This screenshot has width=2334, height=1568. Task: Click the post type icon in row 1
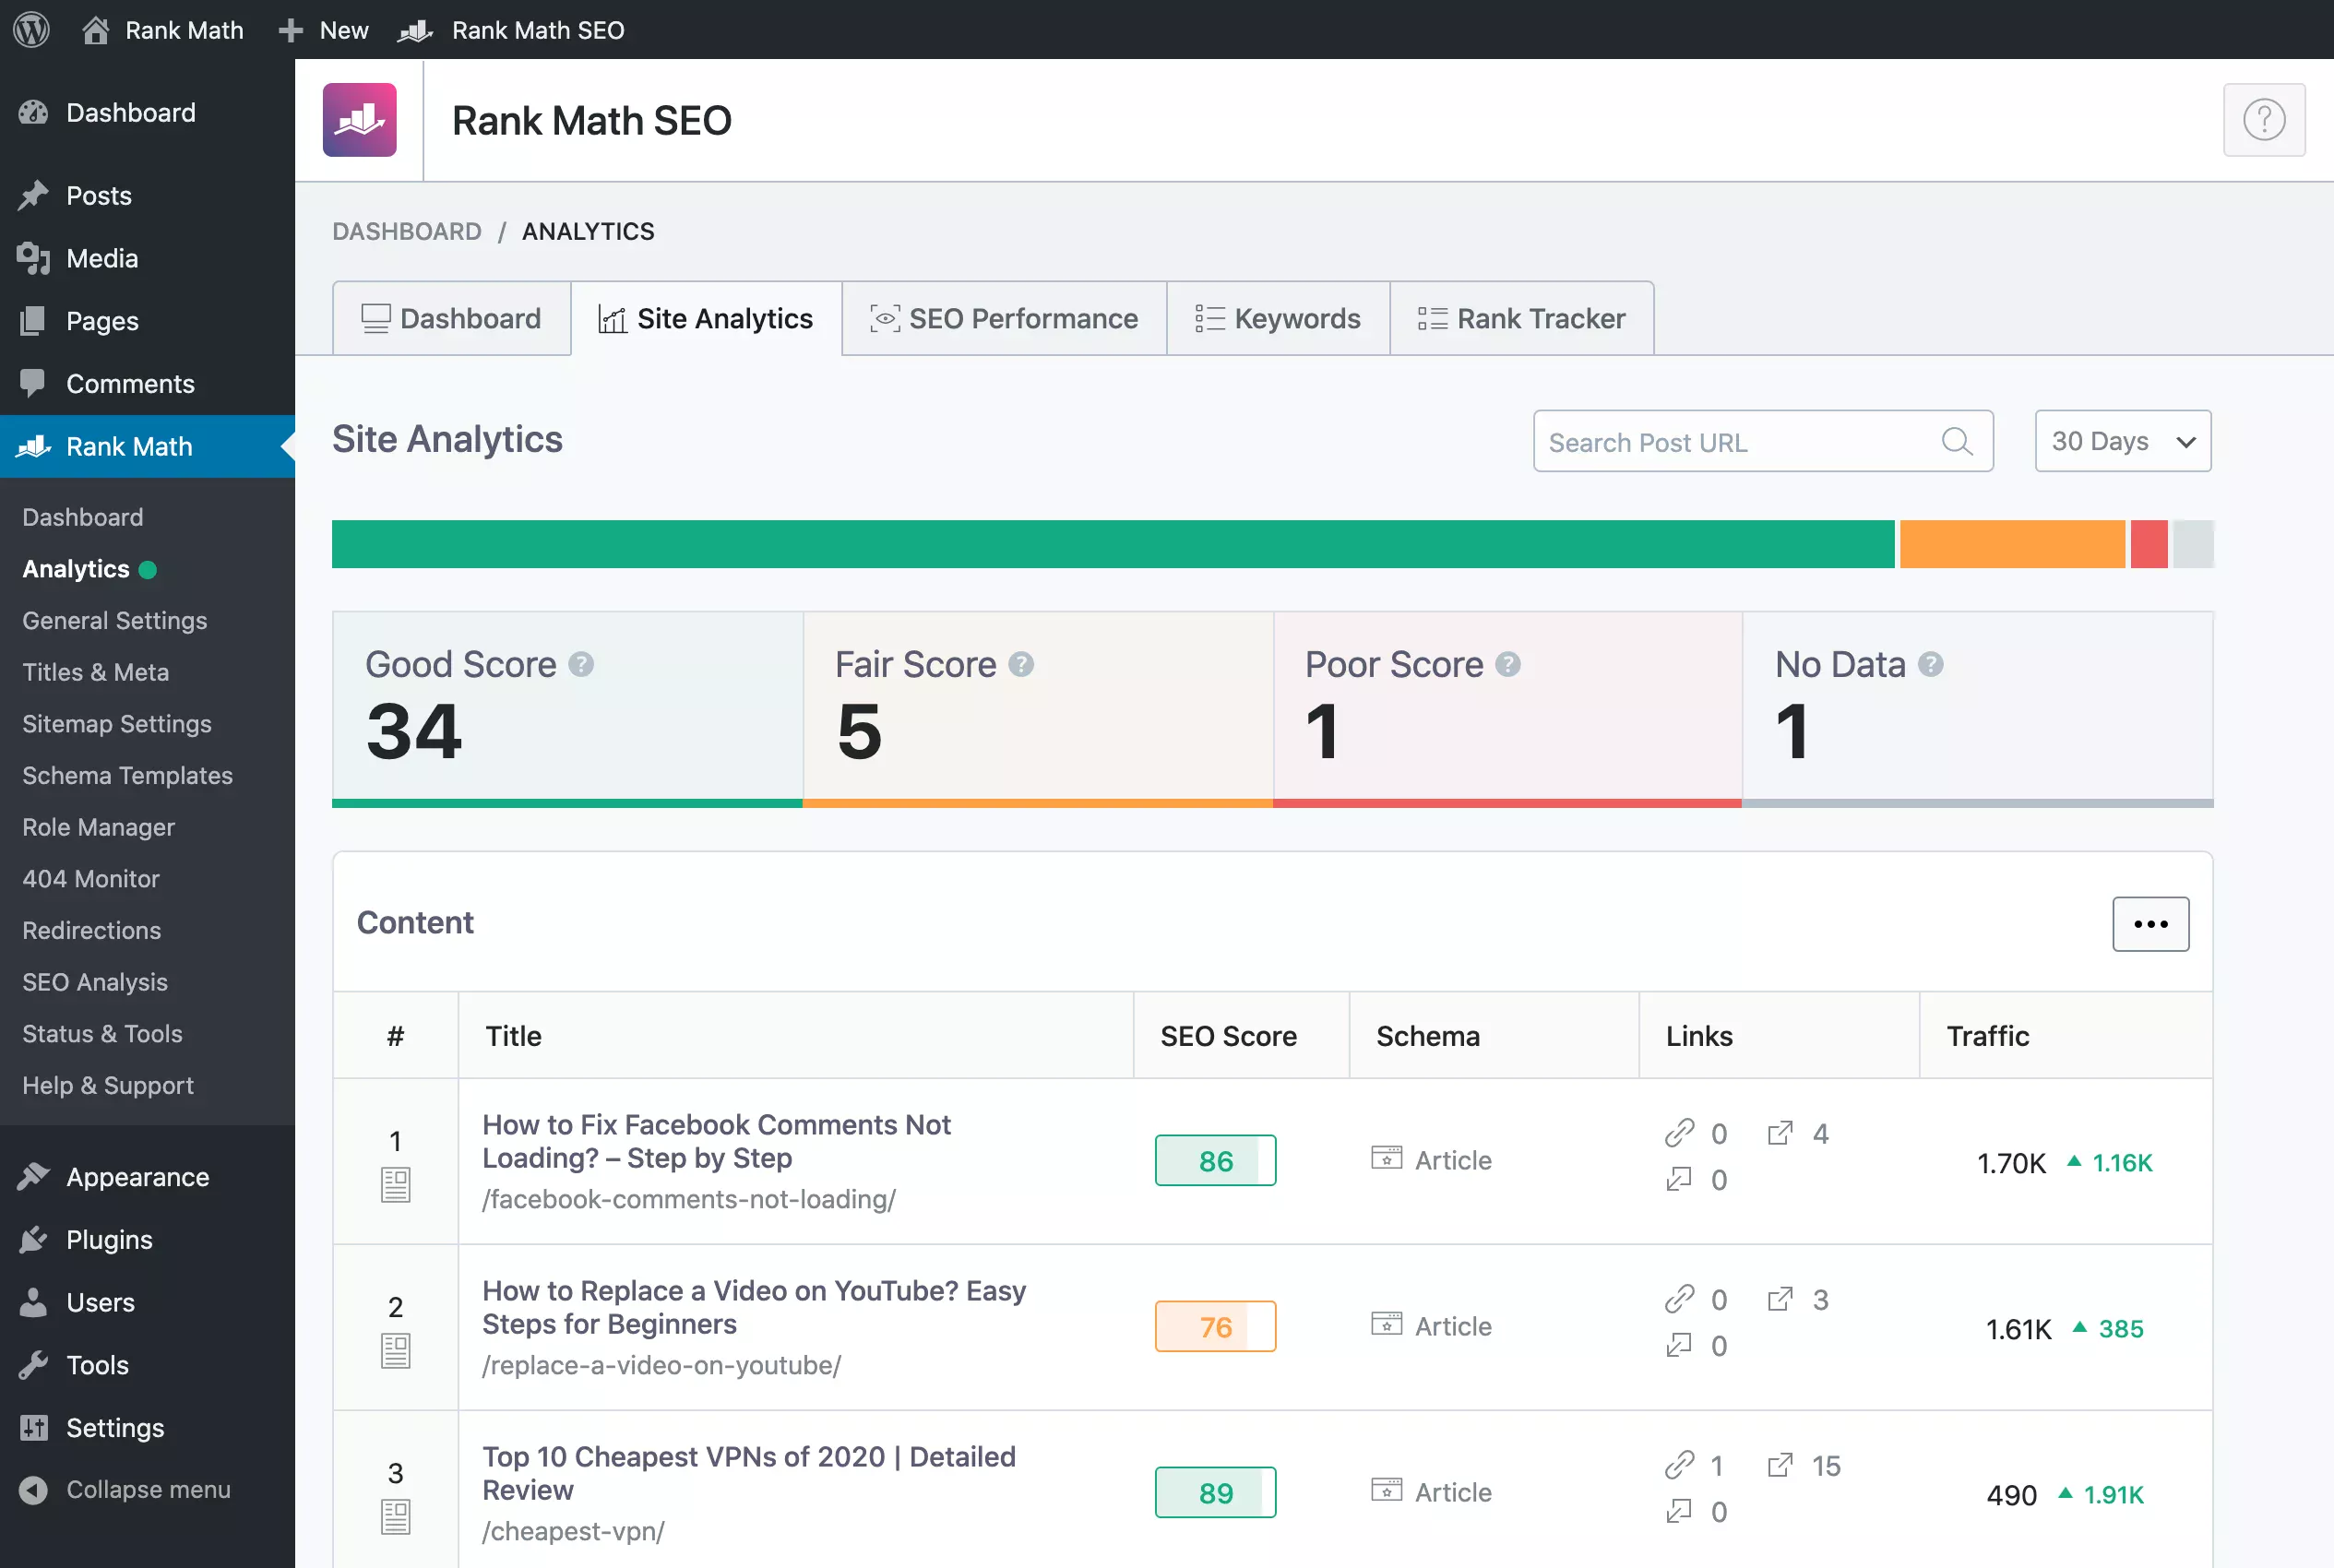tap(396, 1185)
